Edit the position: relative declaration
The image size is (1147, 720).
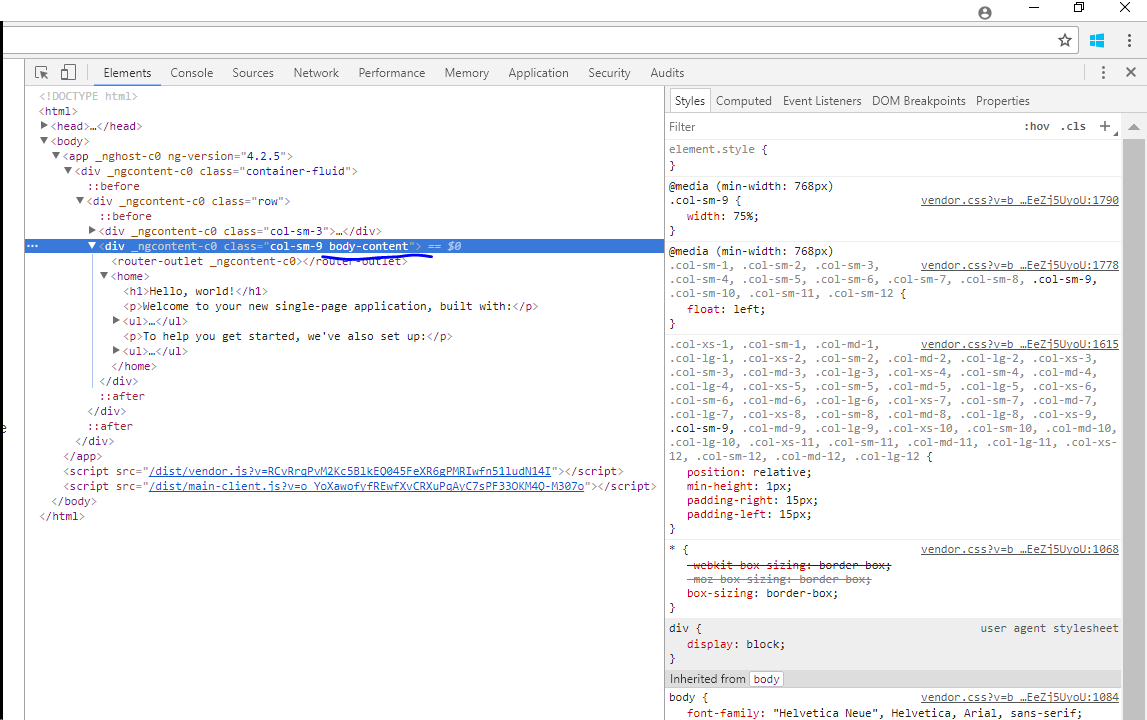click(x=749, y=473)
